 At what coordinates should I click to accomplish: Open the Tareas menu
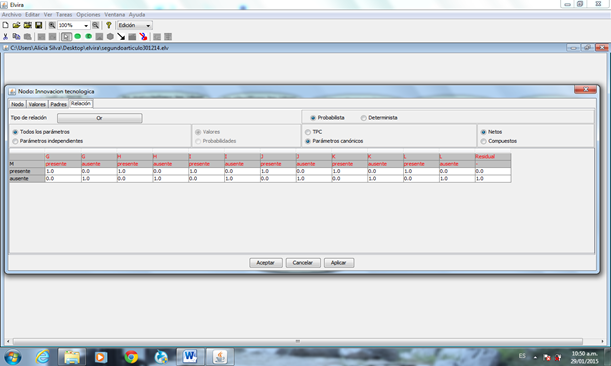pyautogui.click(x=64, y=14)
